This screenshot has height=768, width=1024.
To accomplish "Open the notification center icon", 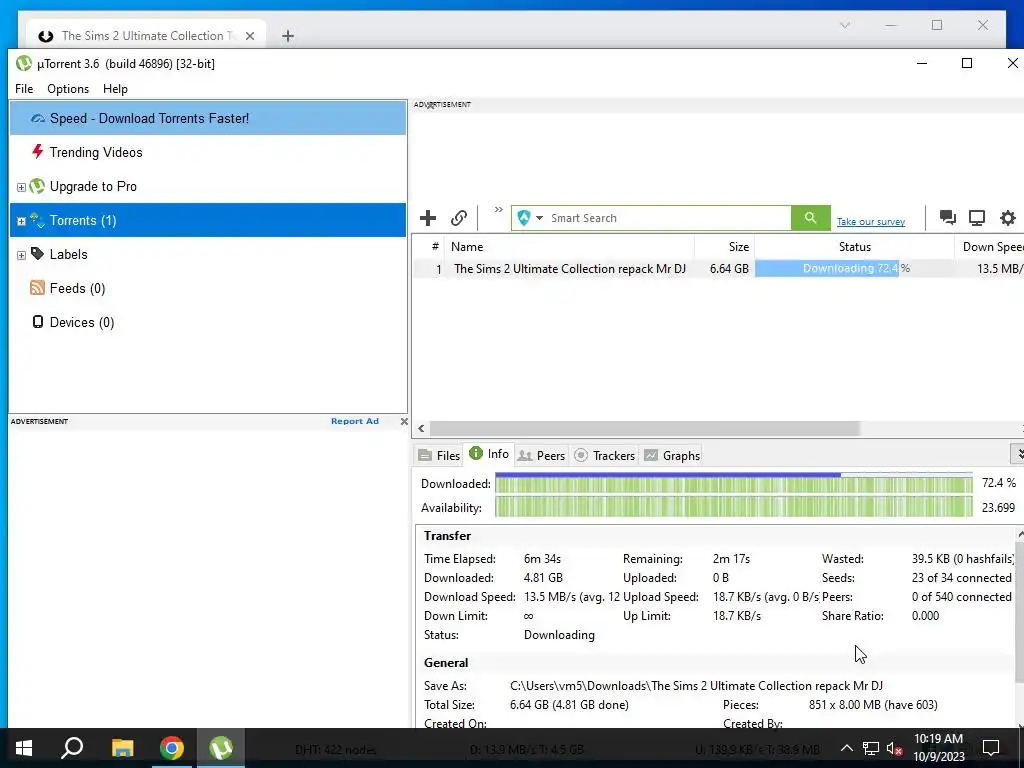I will (x=991, y=748).
